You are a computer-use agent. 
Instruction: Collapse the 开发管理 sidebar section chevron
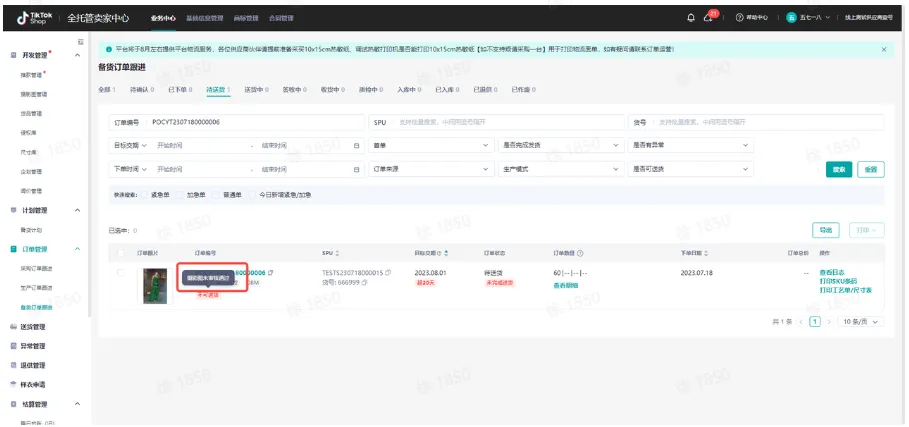click(x=78, y=55)
